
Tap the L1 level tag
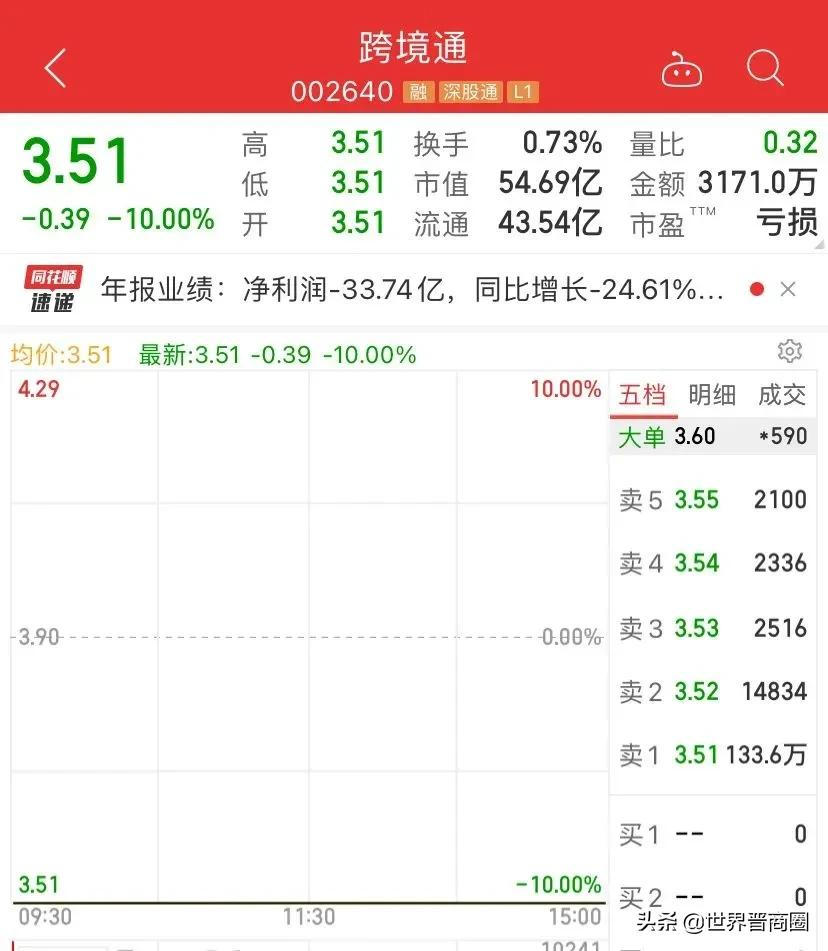522,92
